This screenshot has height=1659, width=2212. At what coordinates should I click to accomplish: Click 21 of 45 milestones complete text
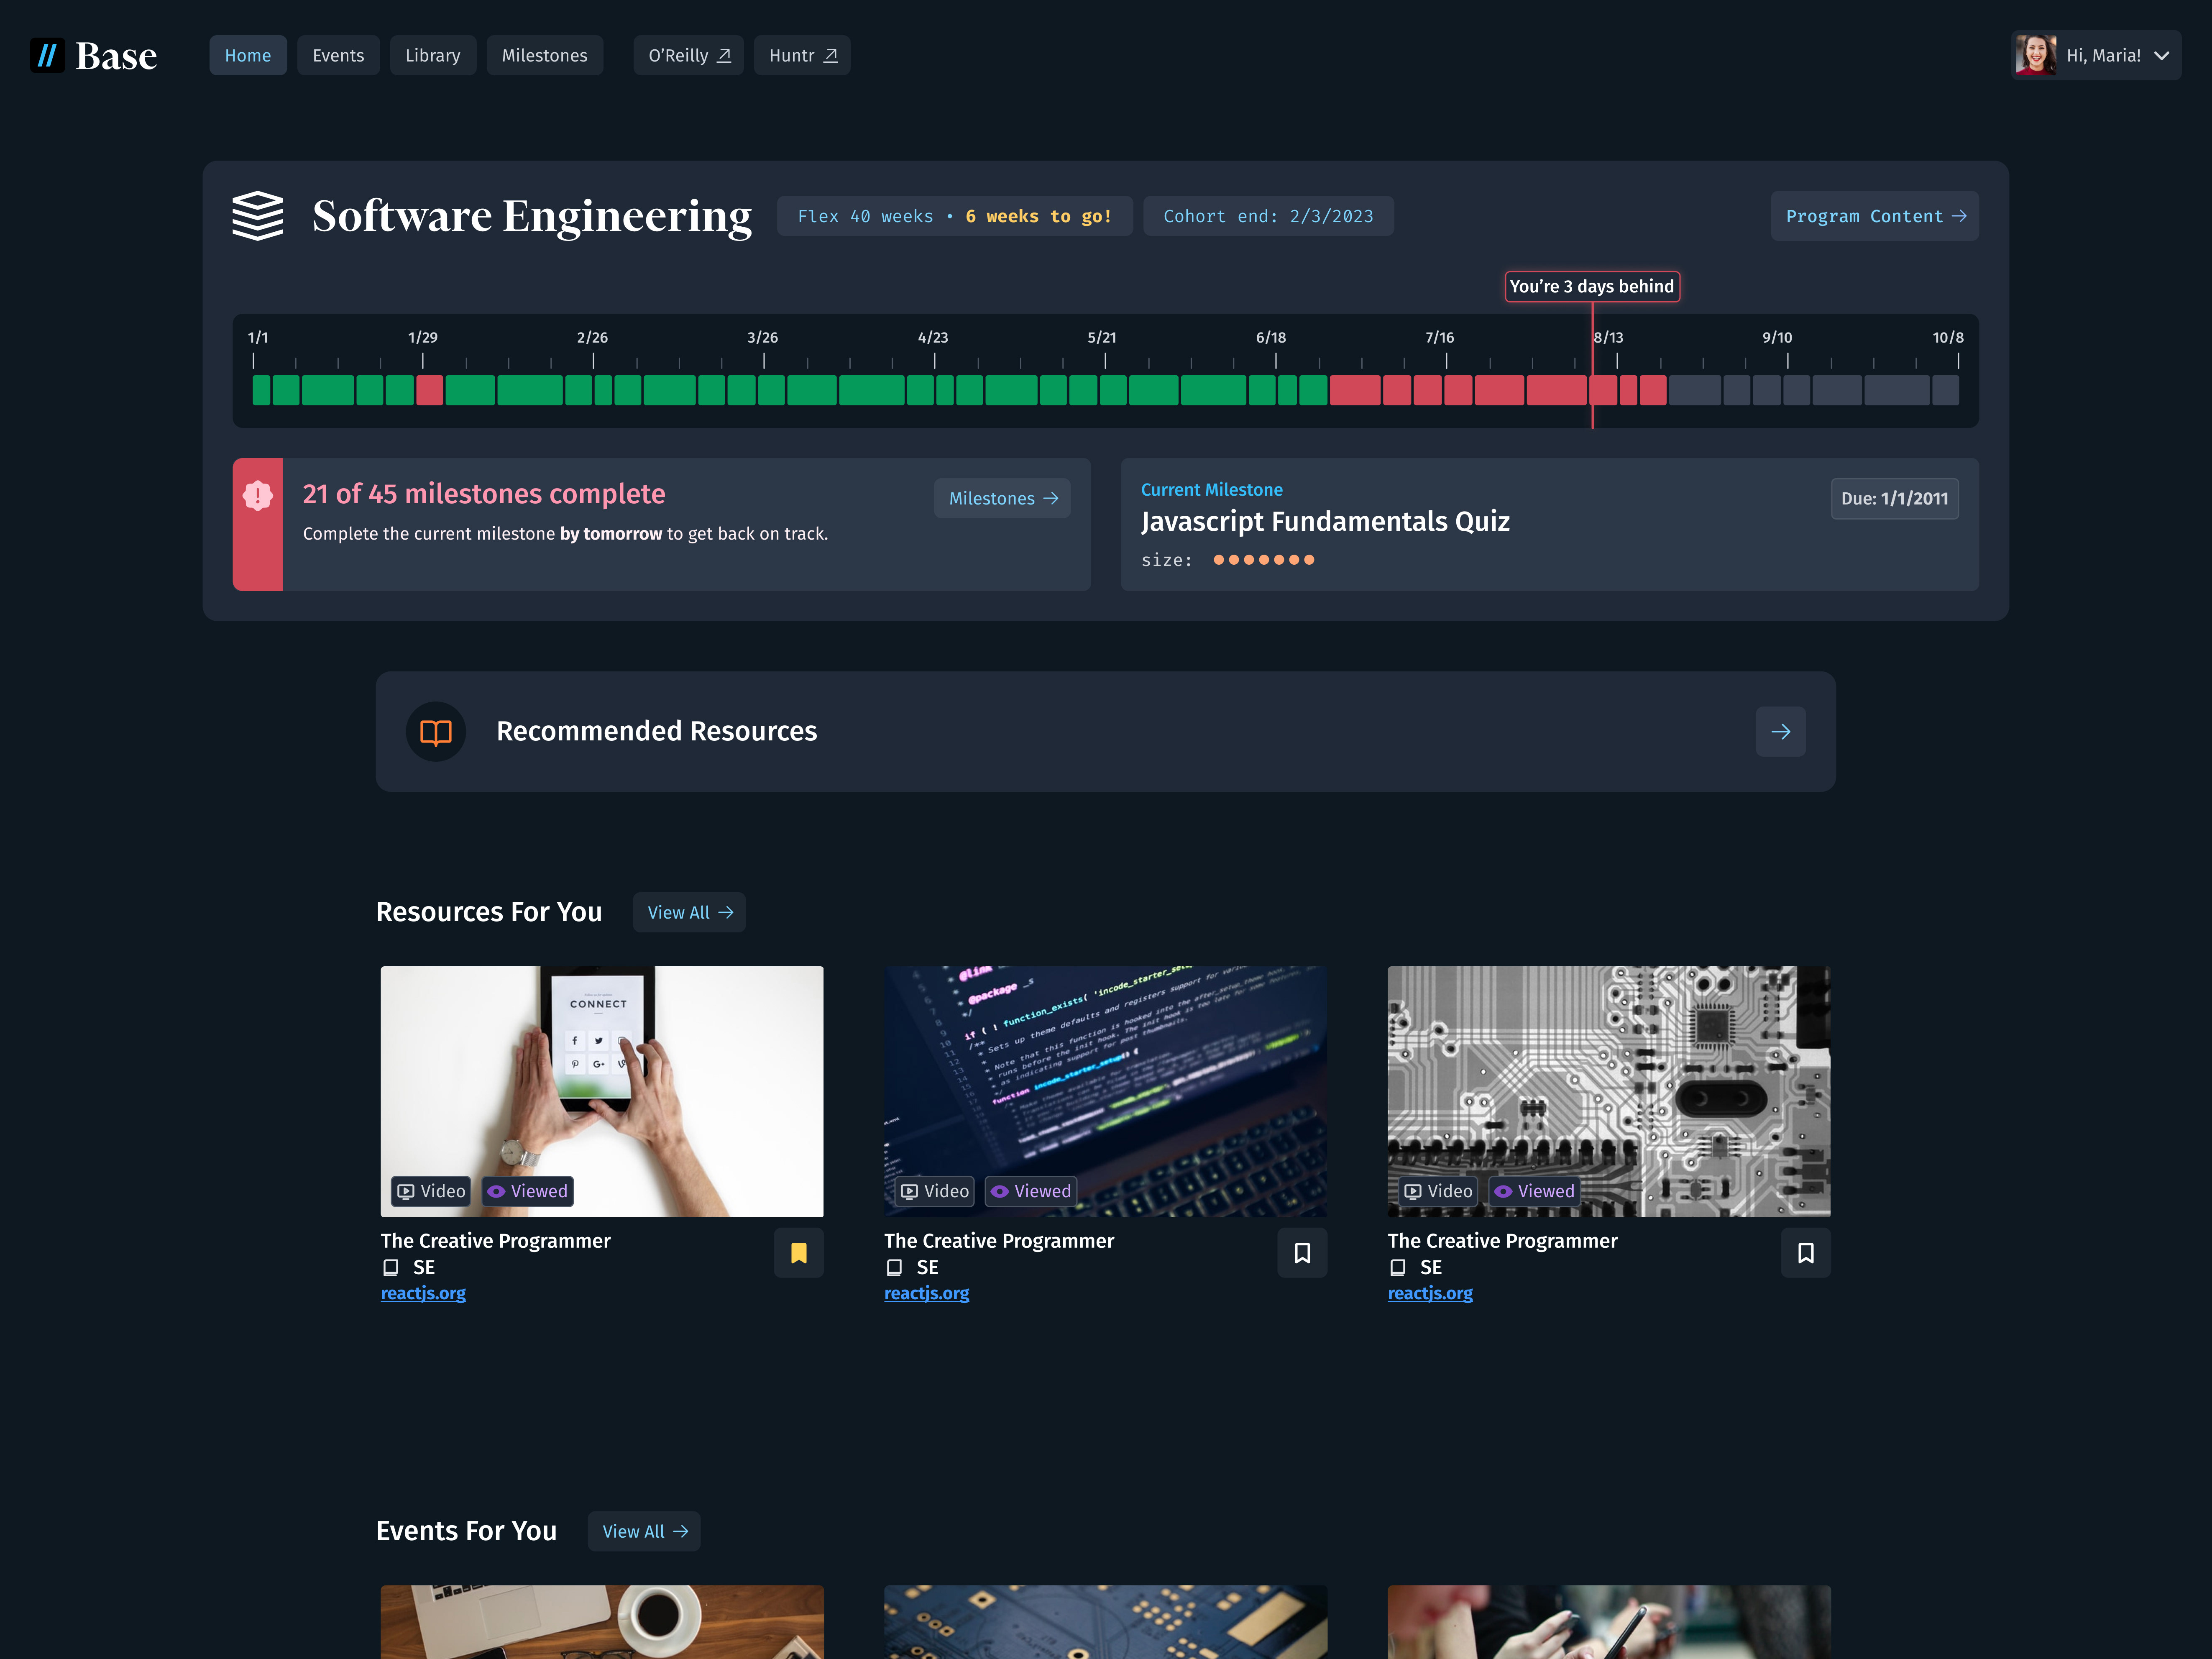pos(484,494)
